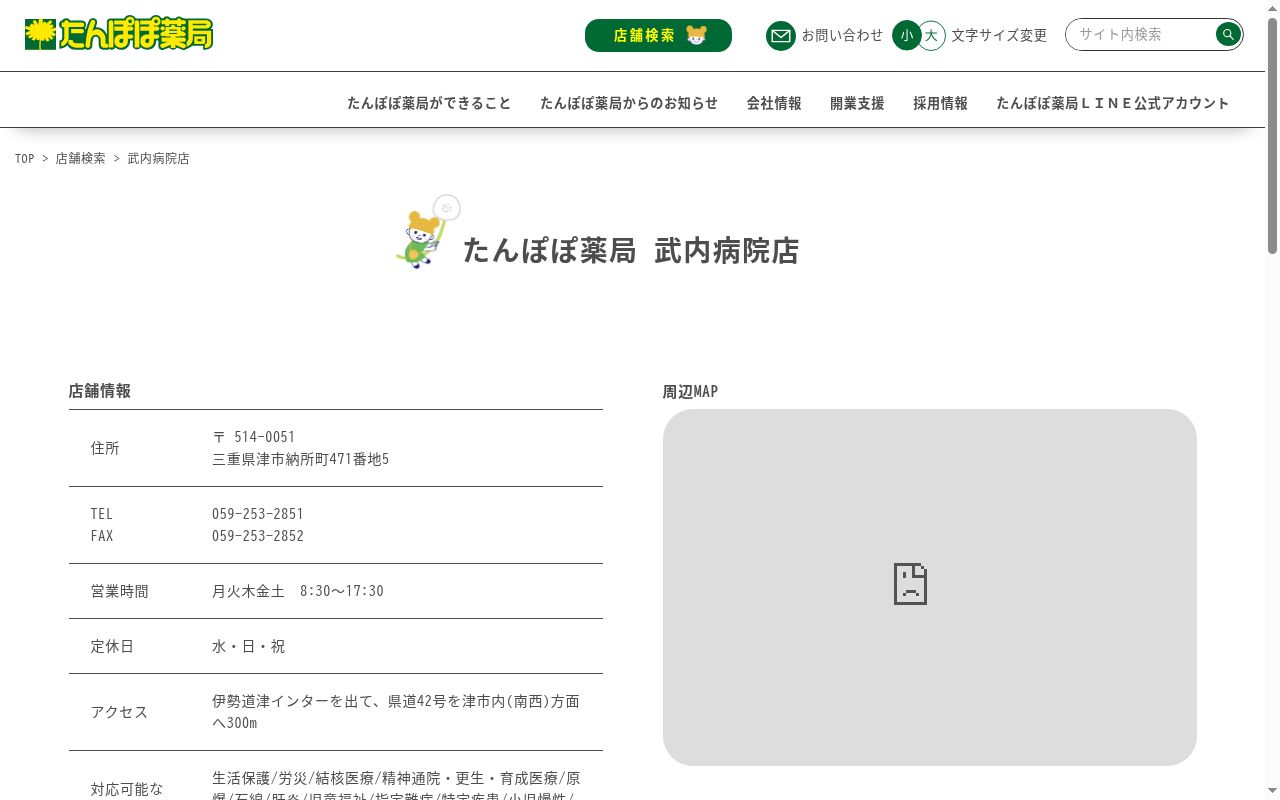
Task: Click the 文字サイズ変更 label
Action: click(x=999, y=35)
